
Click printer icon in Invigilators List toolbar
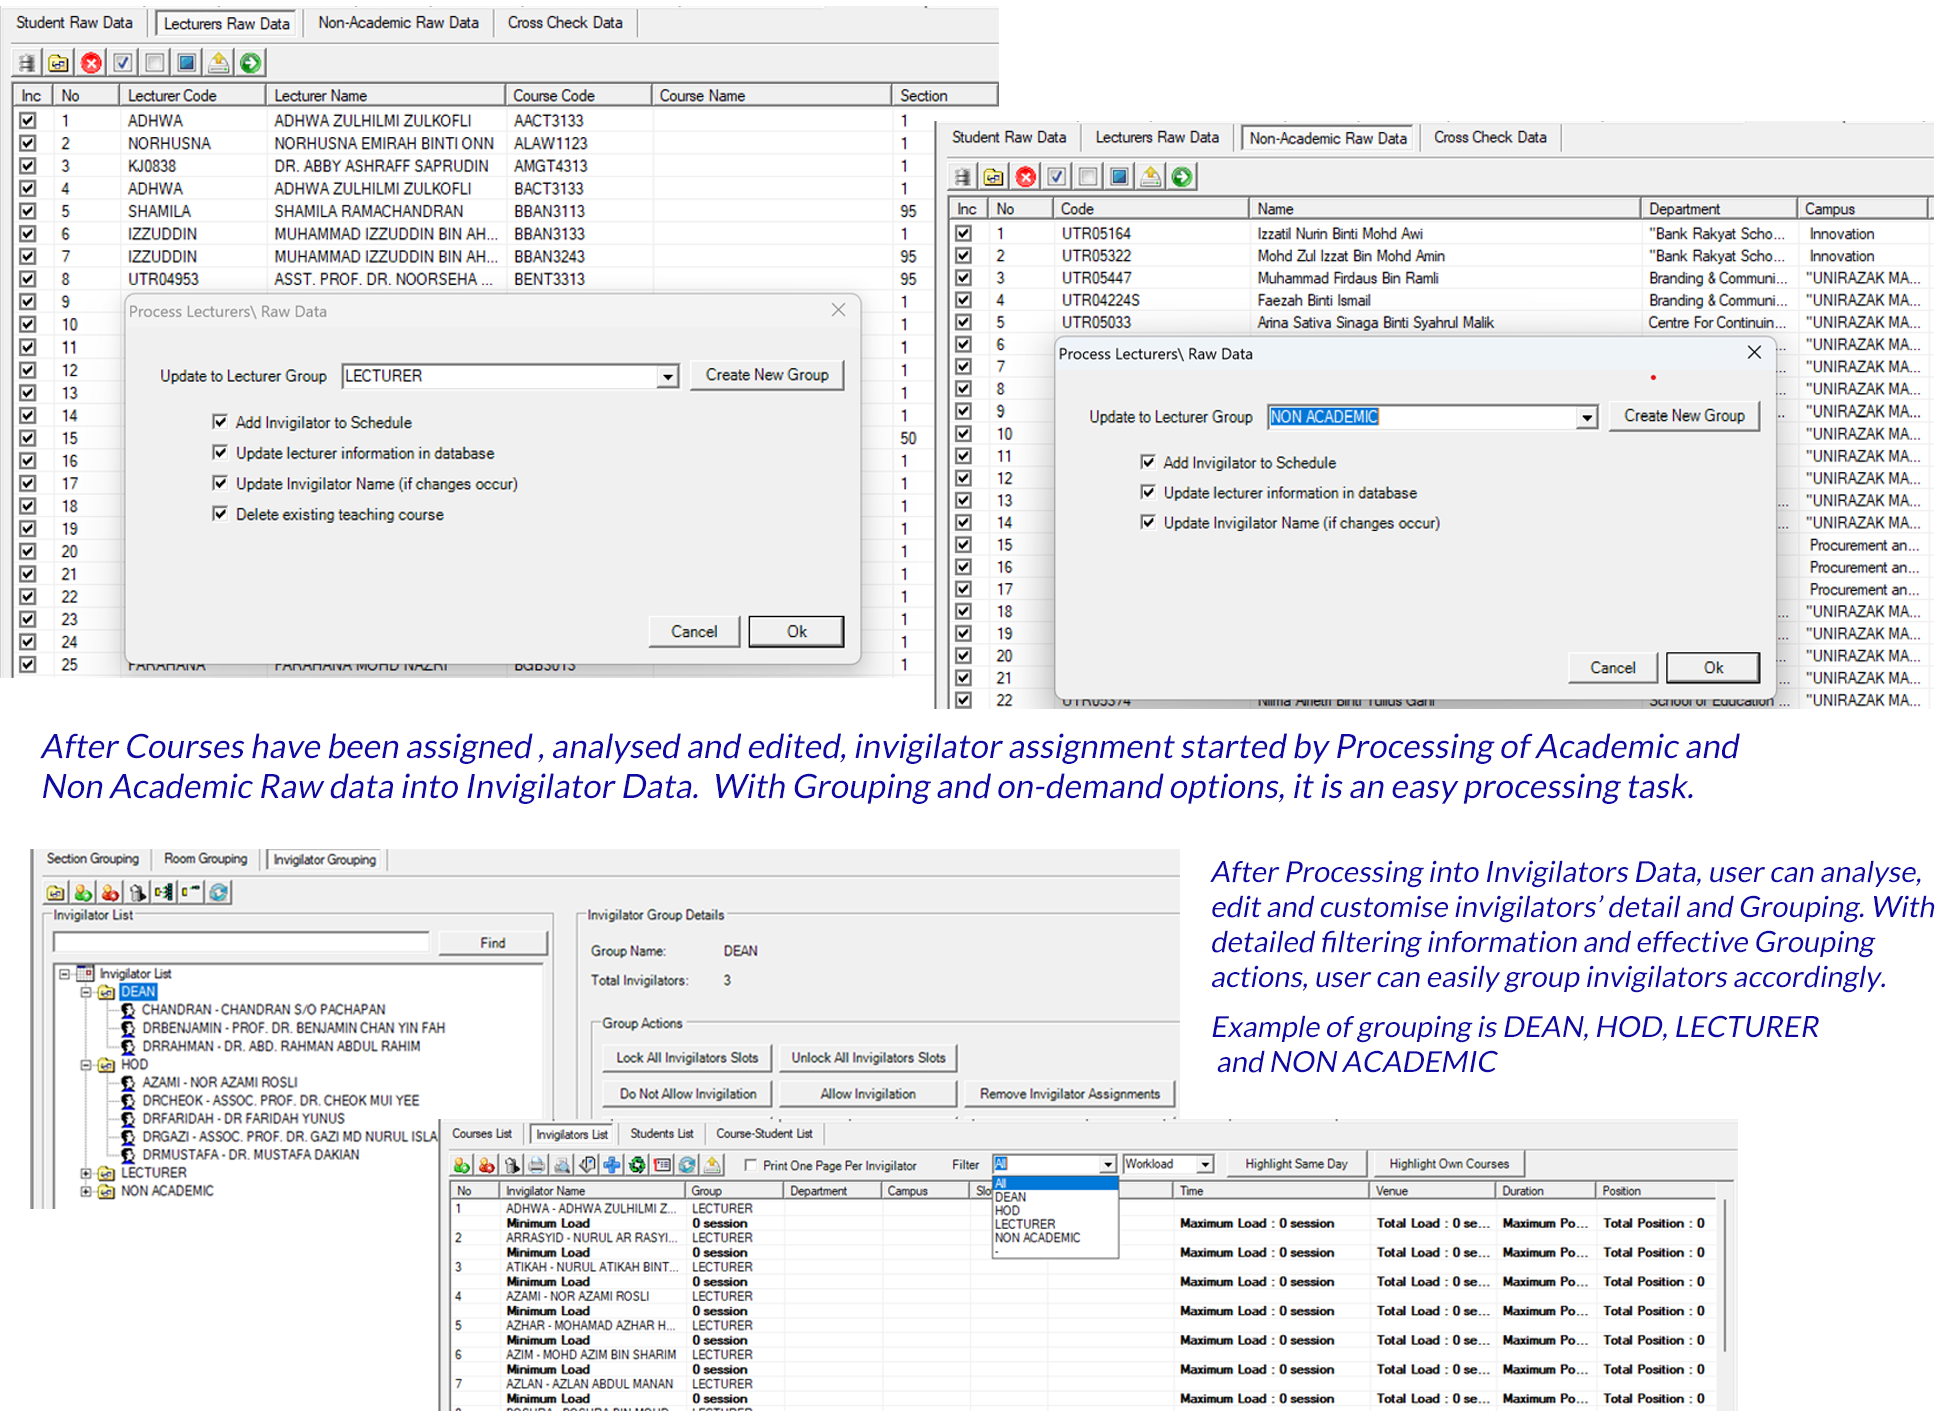click(536, 1165)
